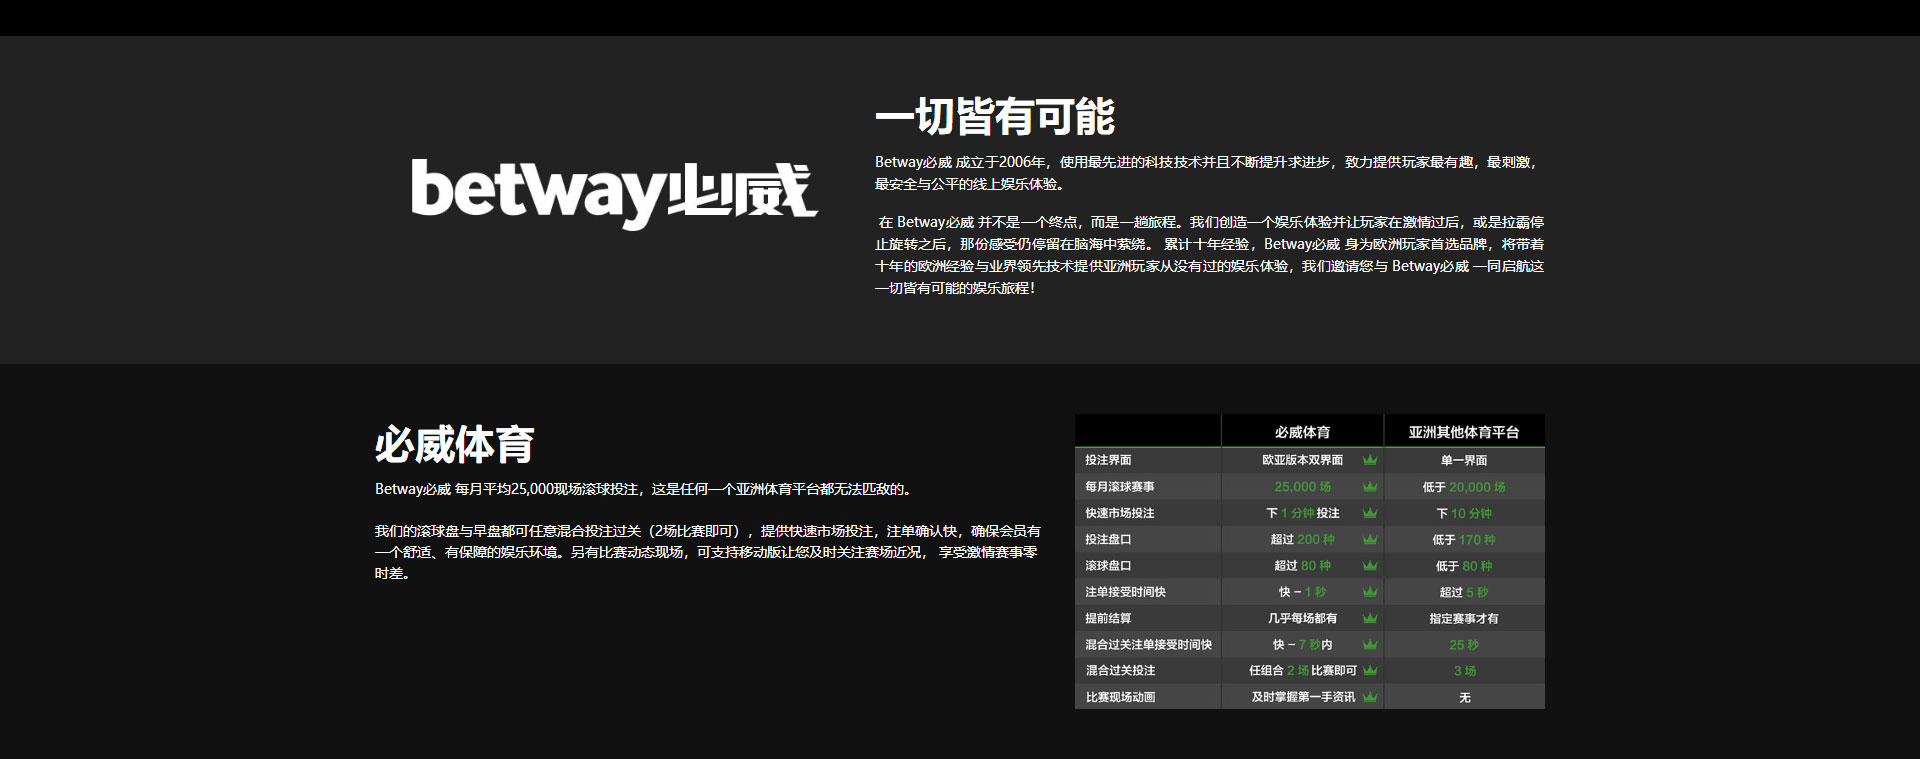Screen dimensions: 1920x759
Task: Click the 必威体育 section heading
Action: coord(454,445)
